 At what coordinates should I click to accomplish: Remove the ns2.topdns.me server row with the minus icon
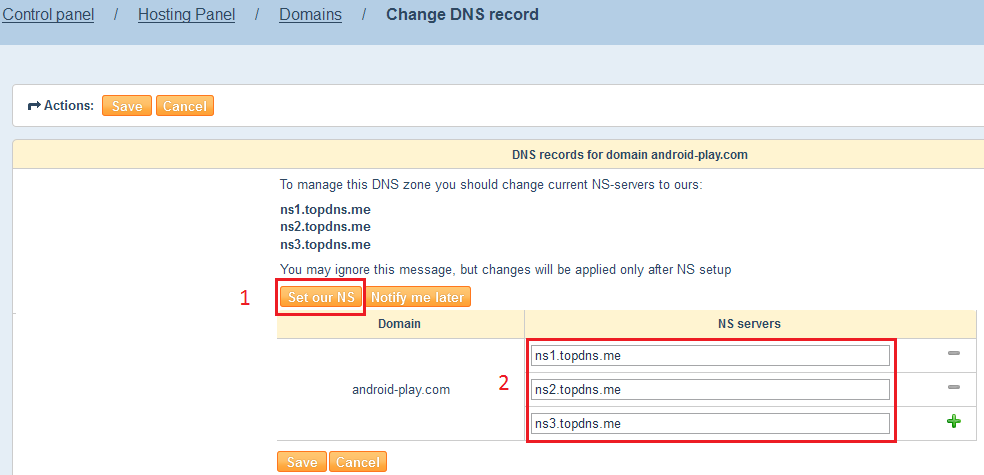953,388
